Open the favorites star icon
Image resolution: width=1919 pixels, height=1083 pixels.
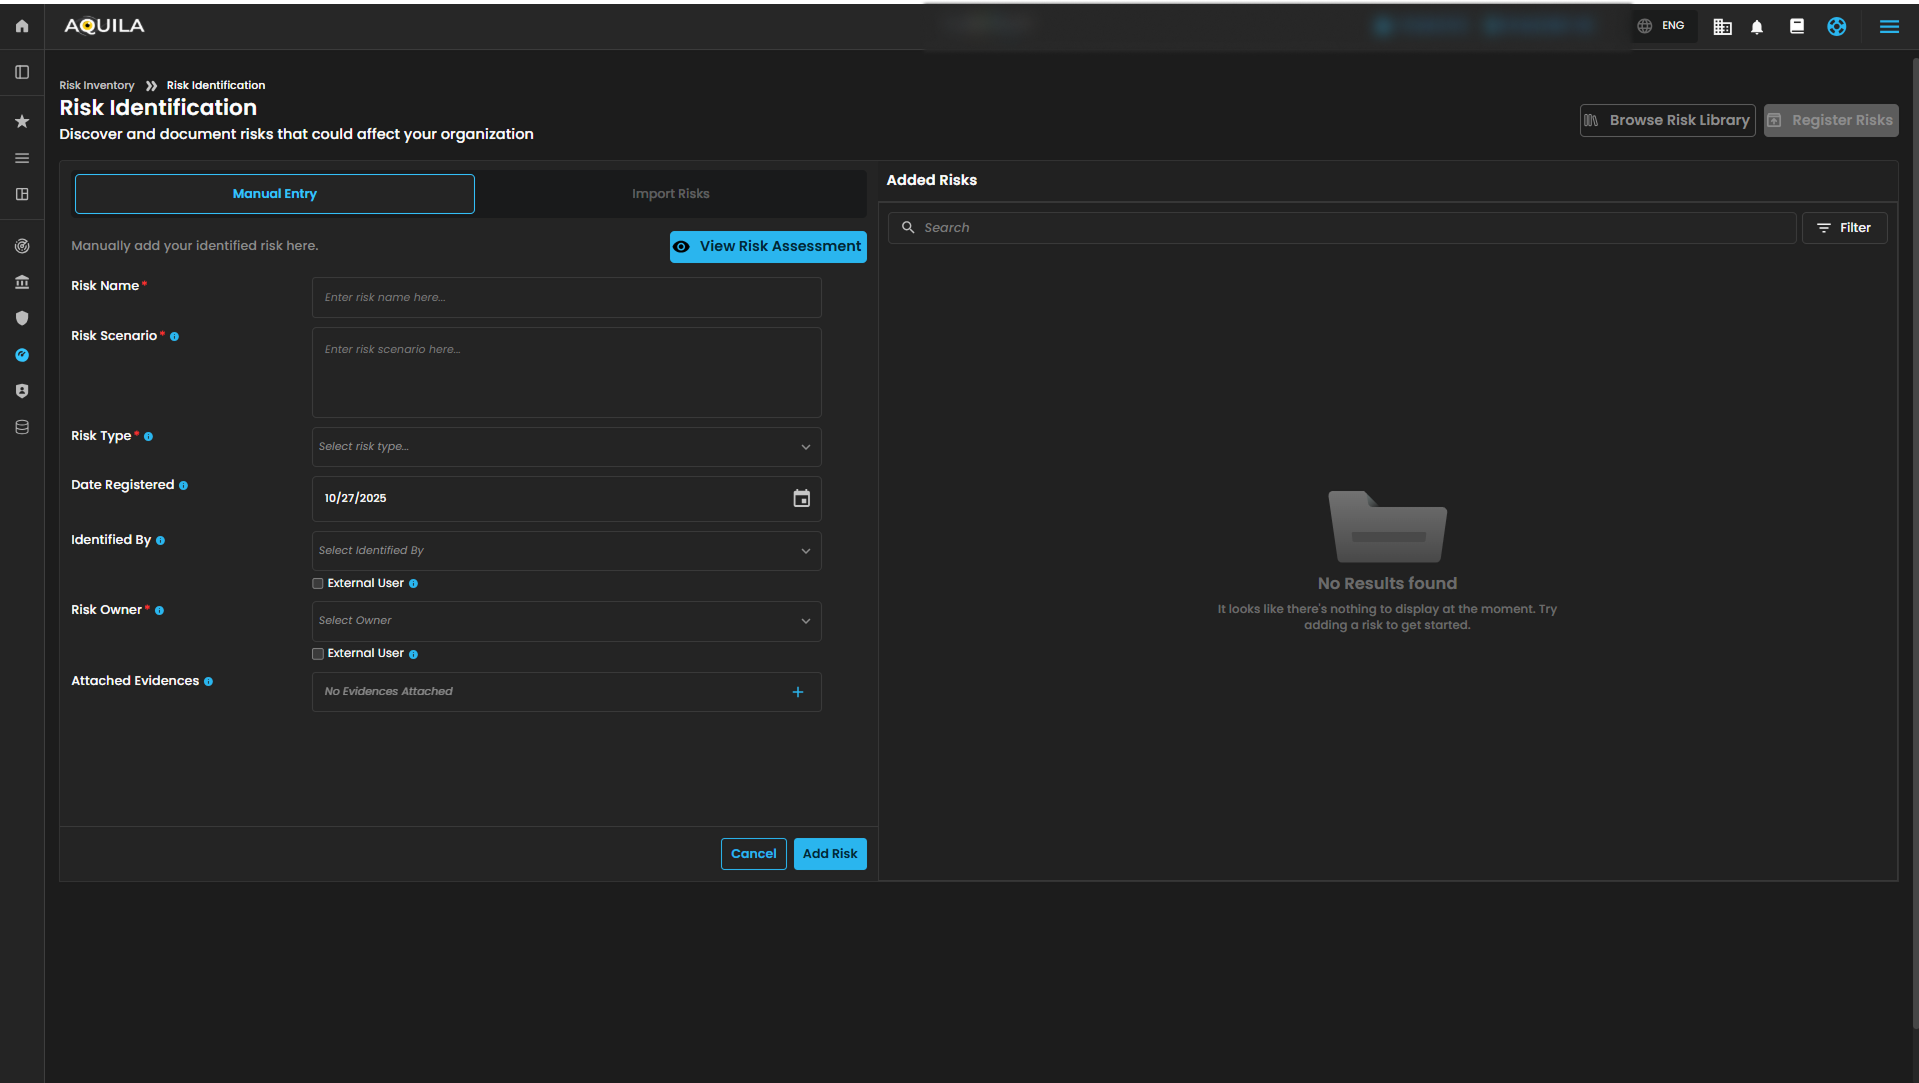click(x=22, y=121)
